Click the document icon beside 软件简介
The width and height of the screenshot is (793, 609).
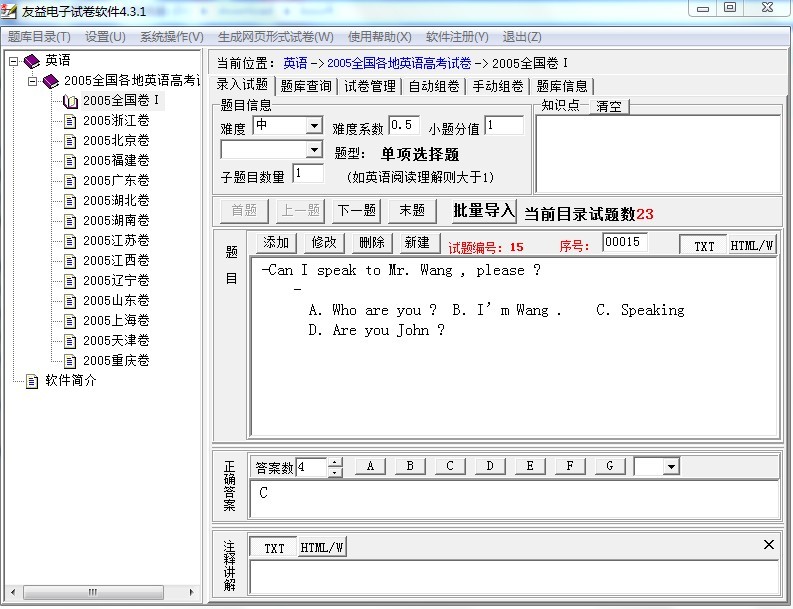[32, 381]
